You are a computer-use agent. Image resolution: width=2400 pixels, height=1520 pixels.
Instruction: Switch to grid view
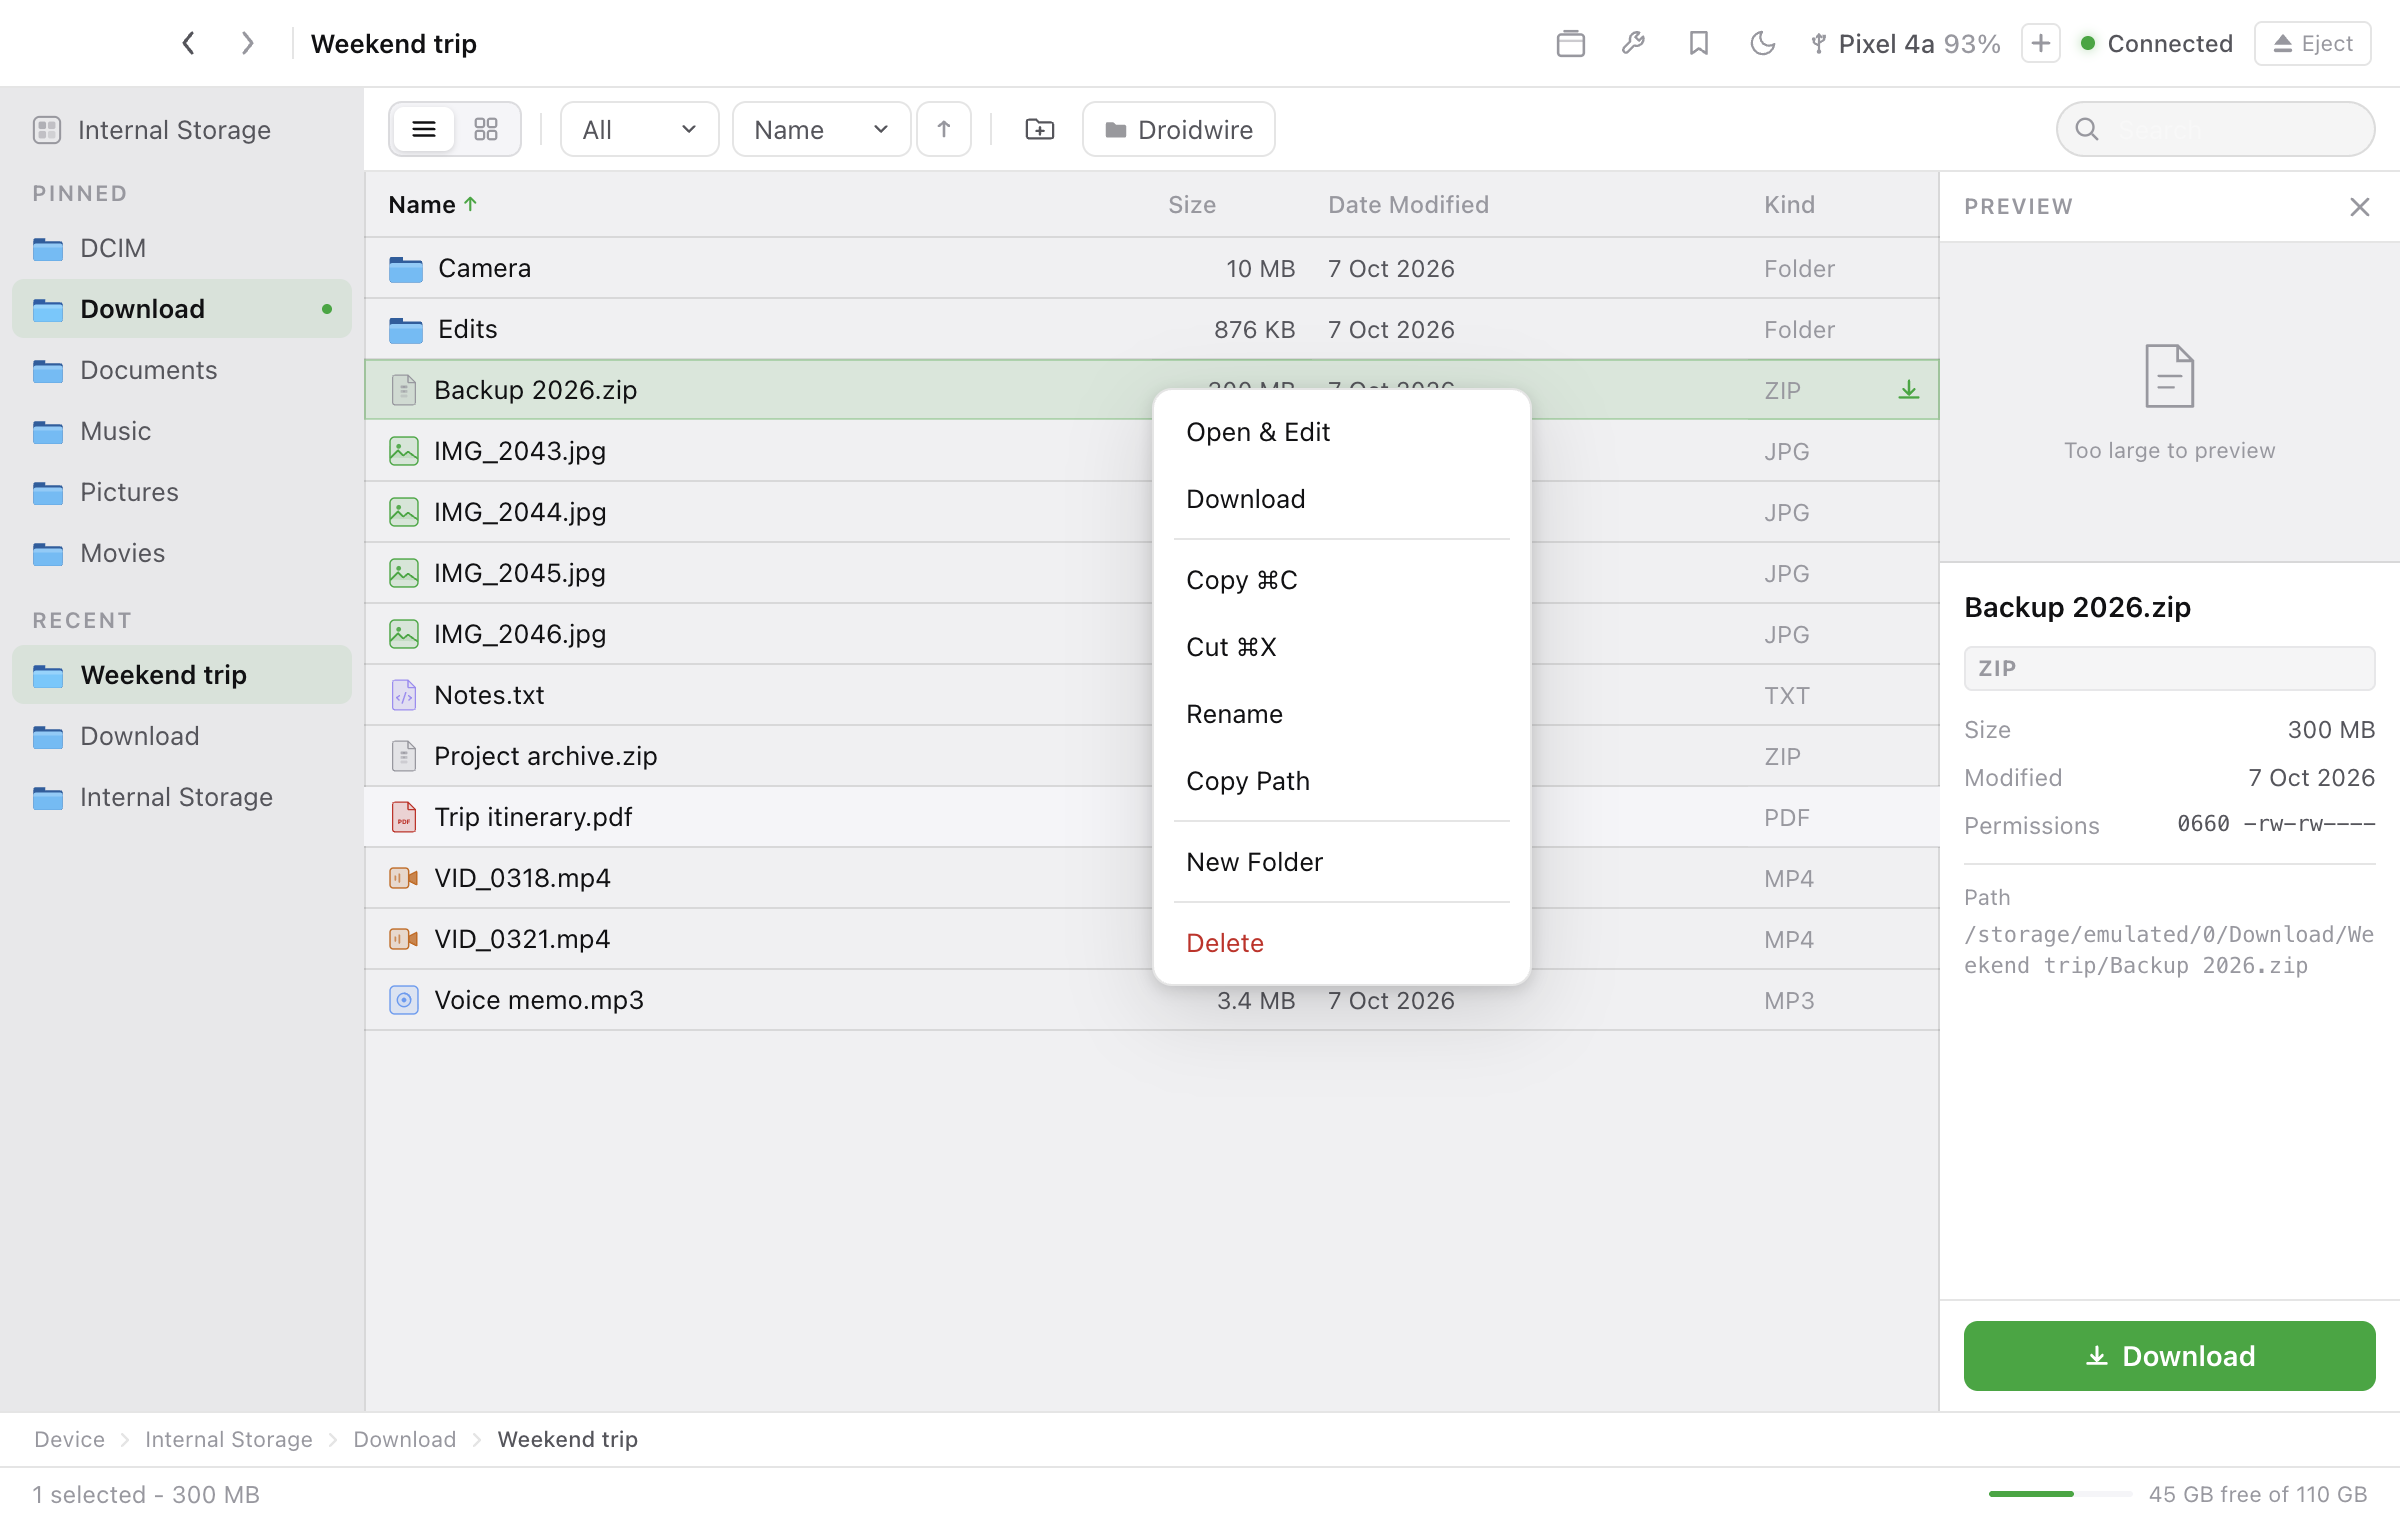coord(486,129)
